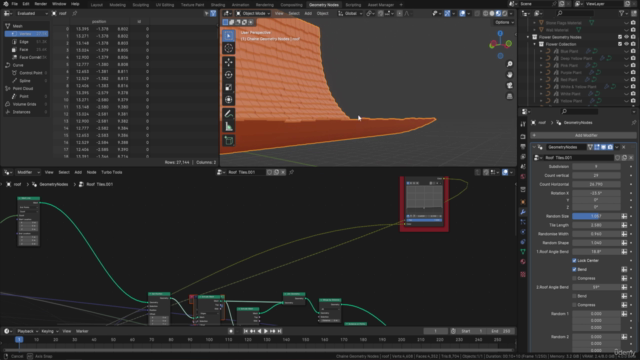Viewport: 640px width, 360px height.
Task: Click the outliner filter funnel icon
Action: 622,13
